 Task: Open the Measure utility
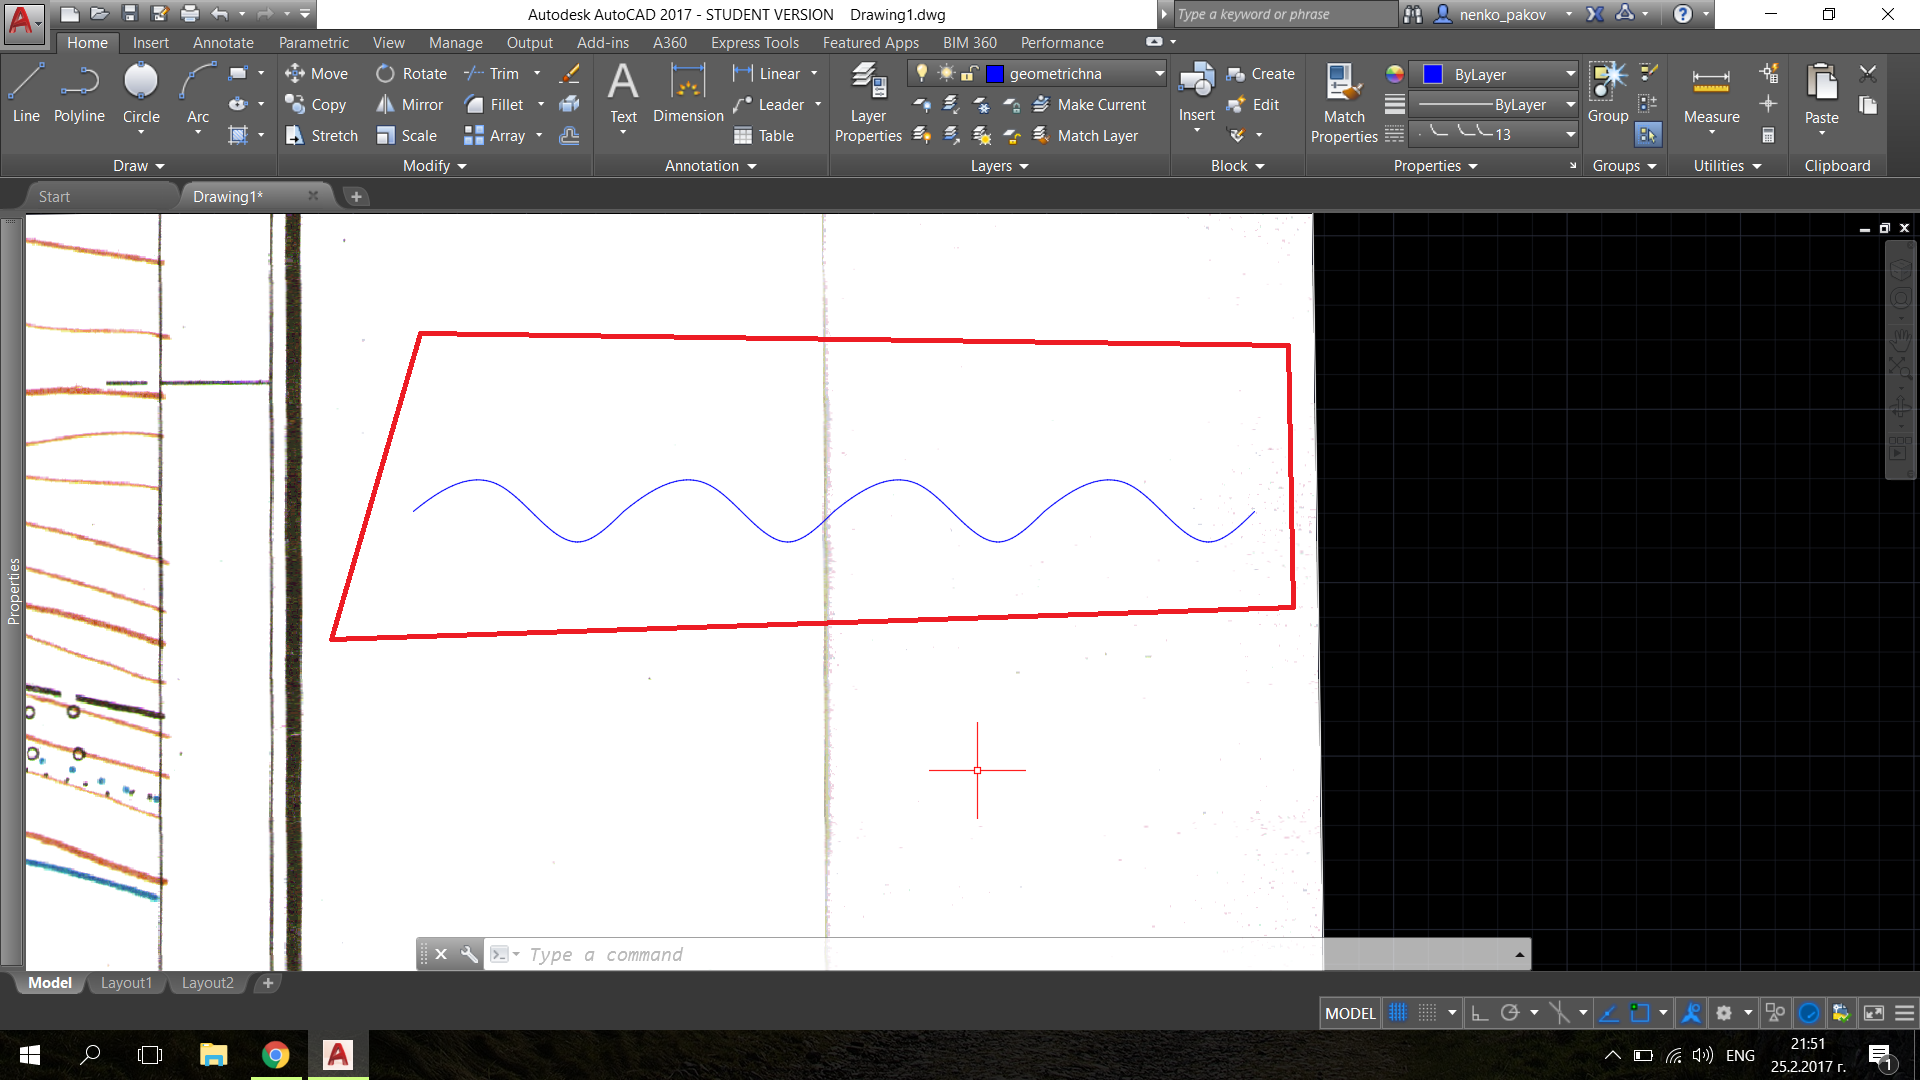click(1711, 93)
